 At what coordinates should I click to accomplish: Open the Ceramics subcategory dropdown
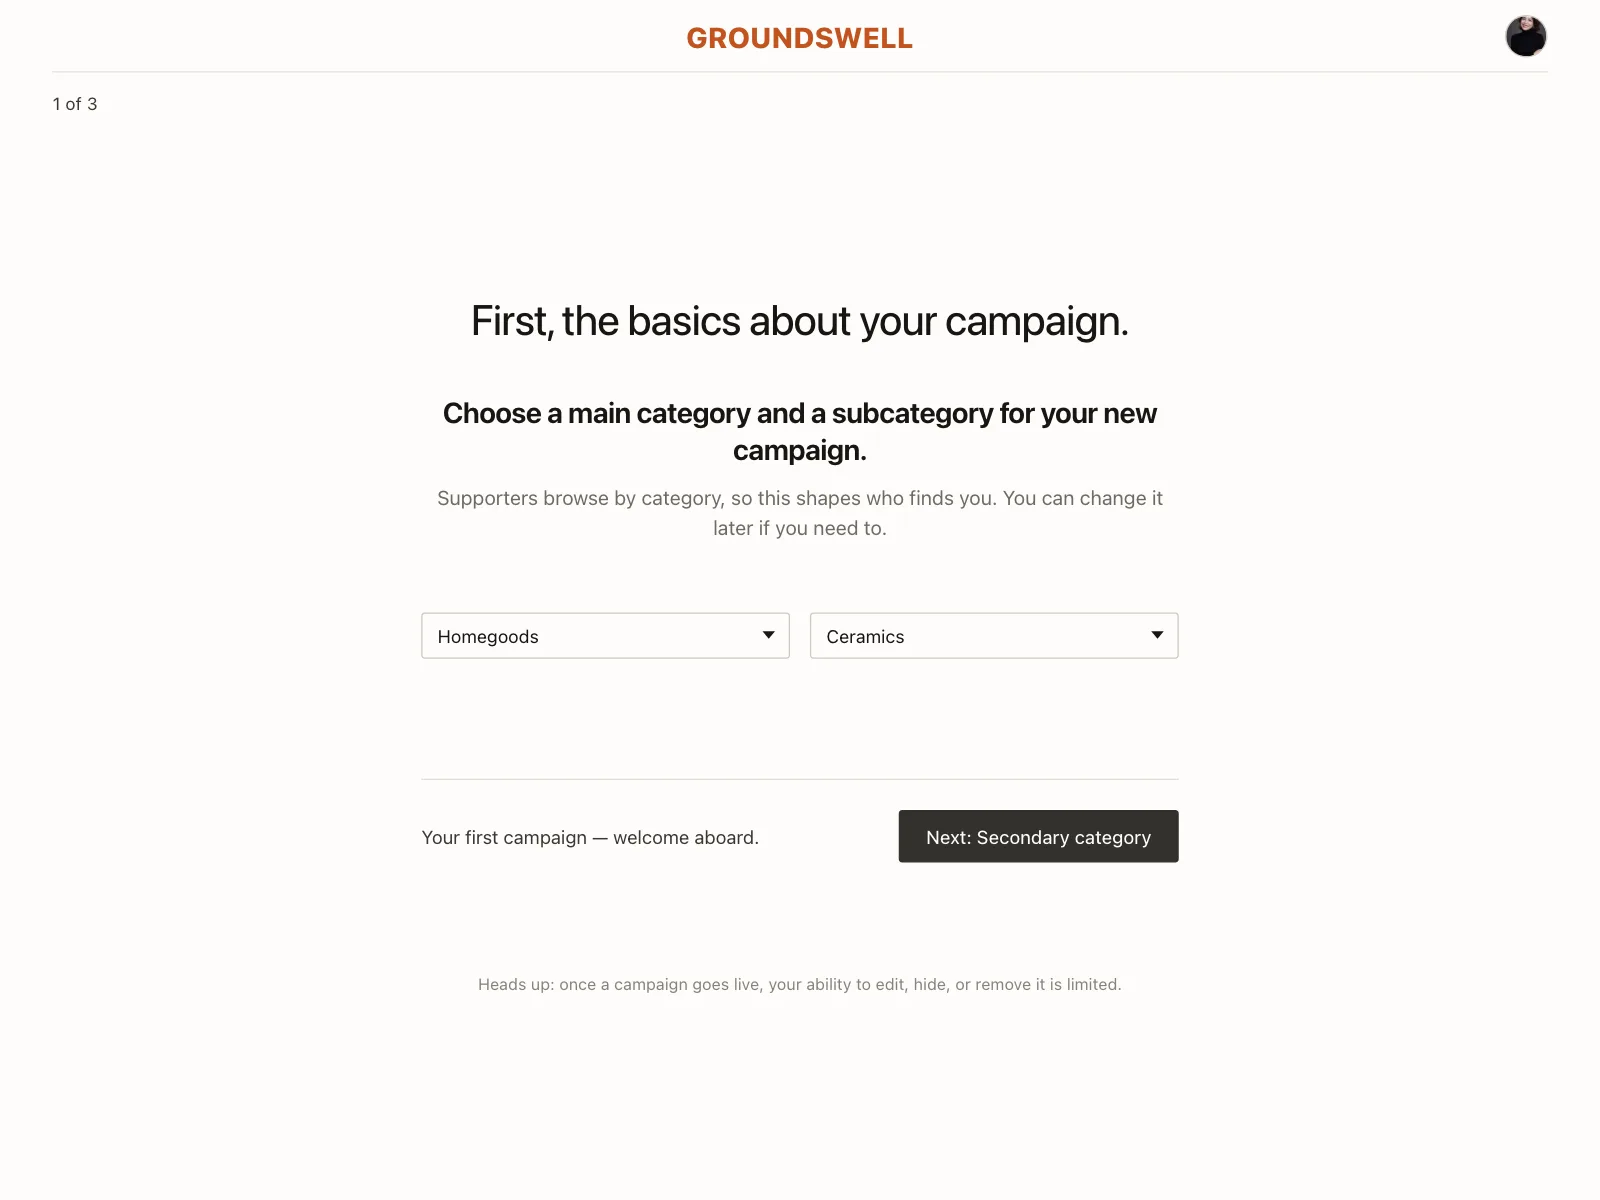coord(994,636)
